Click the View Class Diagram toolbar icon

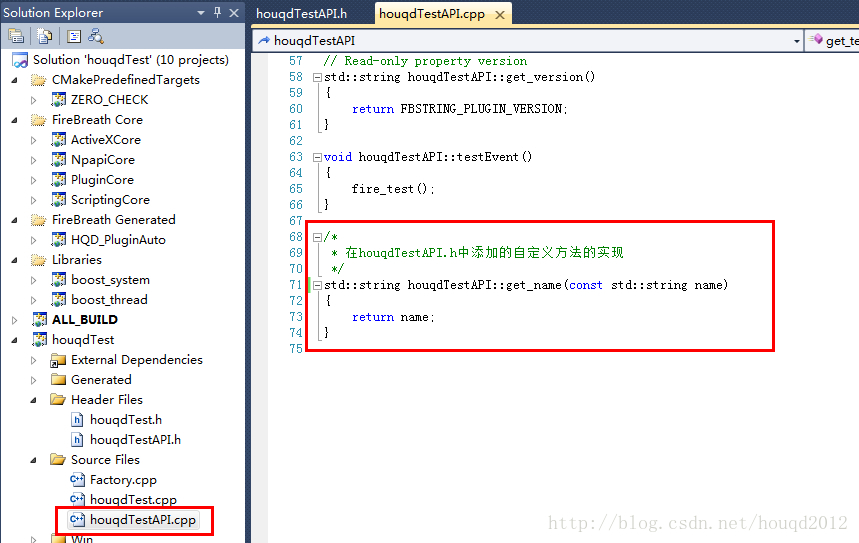tap(96, 36)
